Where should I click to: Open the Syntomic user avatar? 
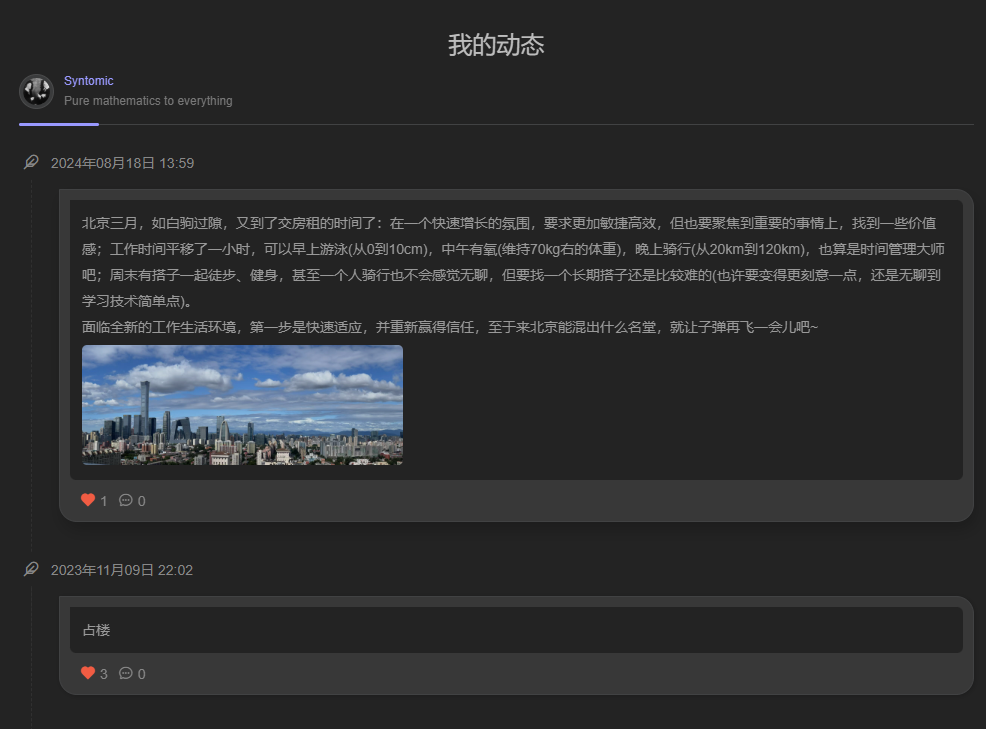click(36, 91)
